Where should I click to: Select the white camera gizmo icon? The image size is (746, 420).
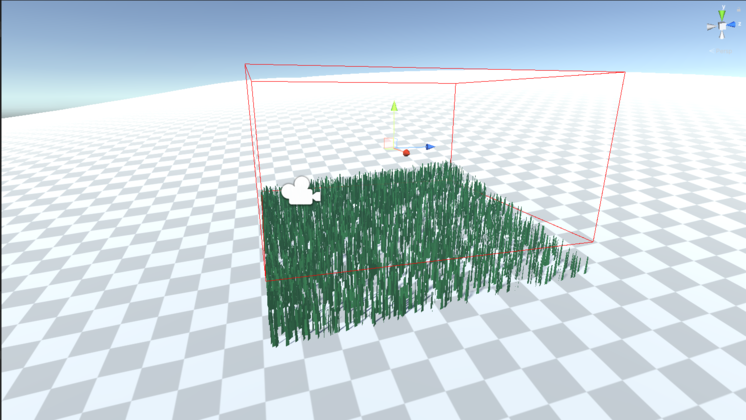299,191
